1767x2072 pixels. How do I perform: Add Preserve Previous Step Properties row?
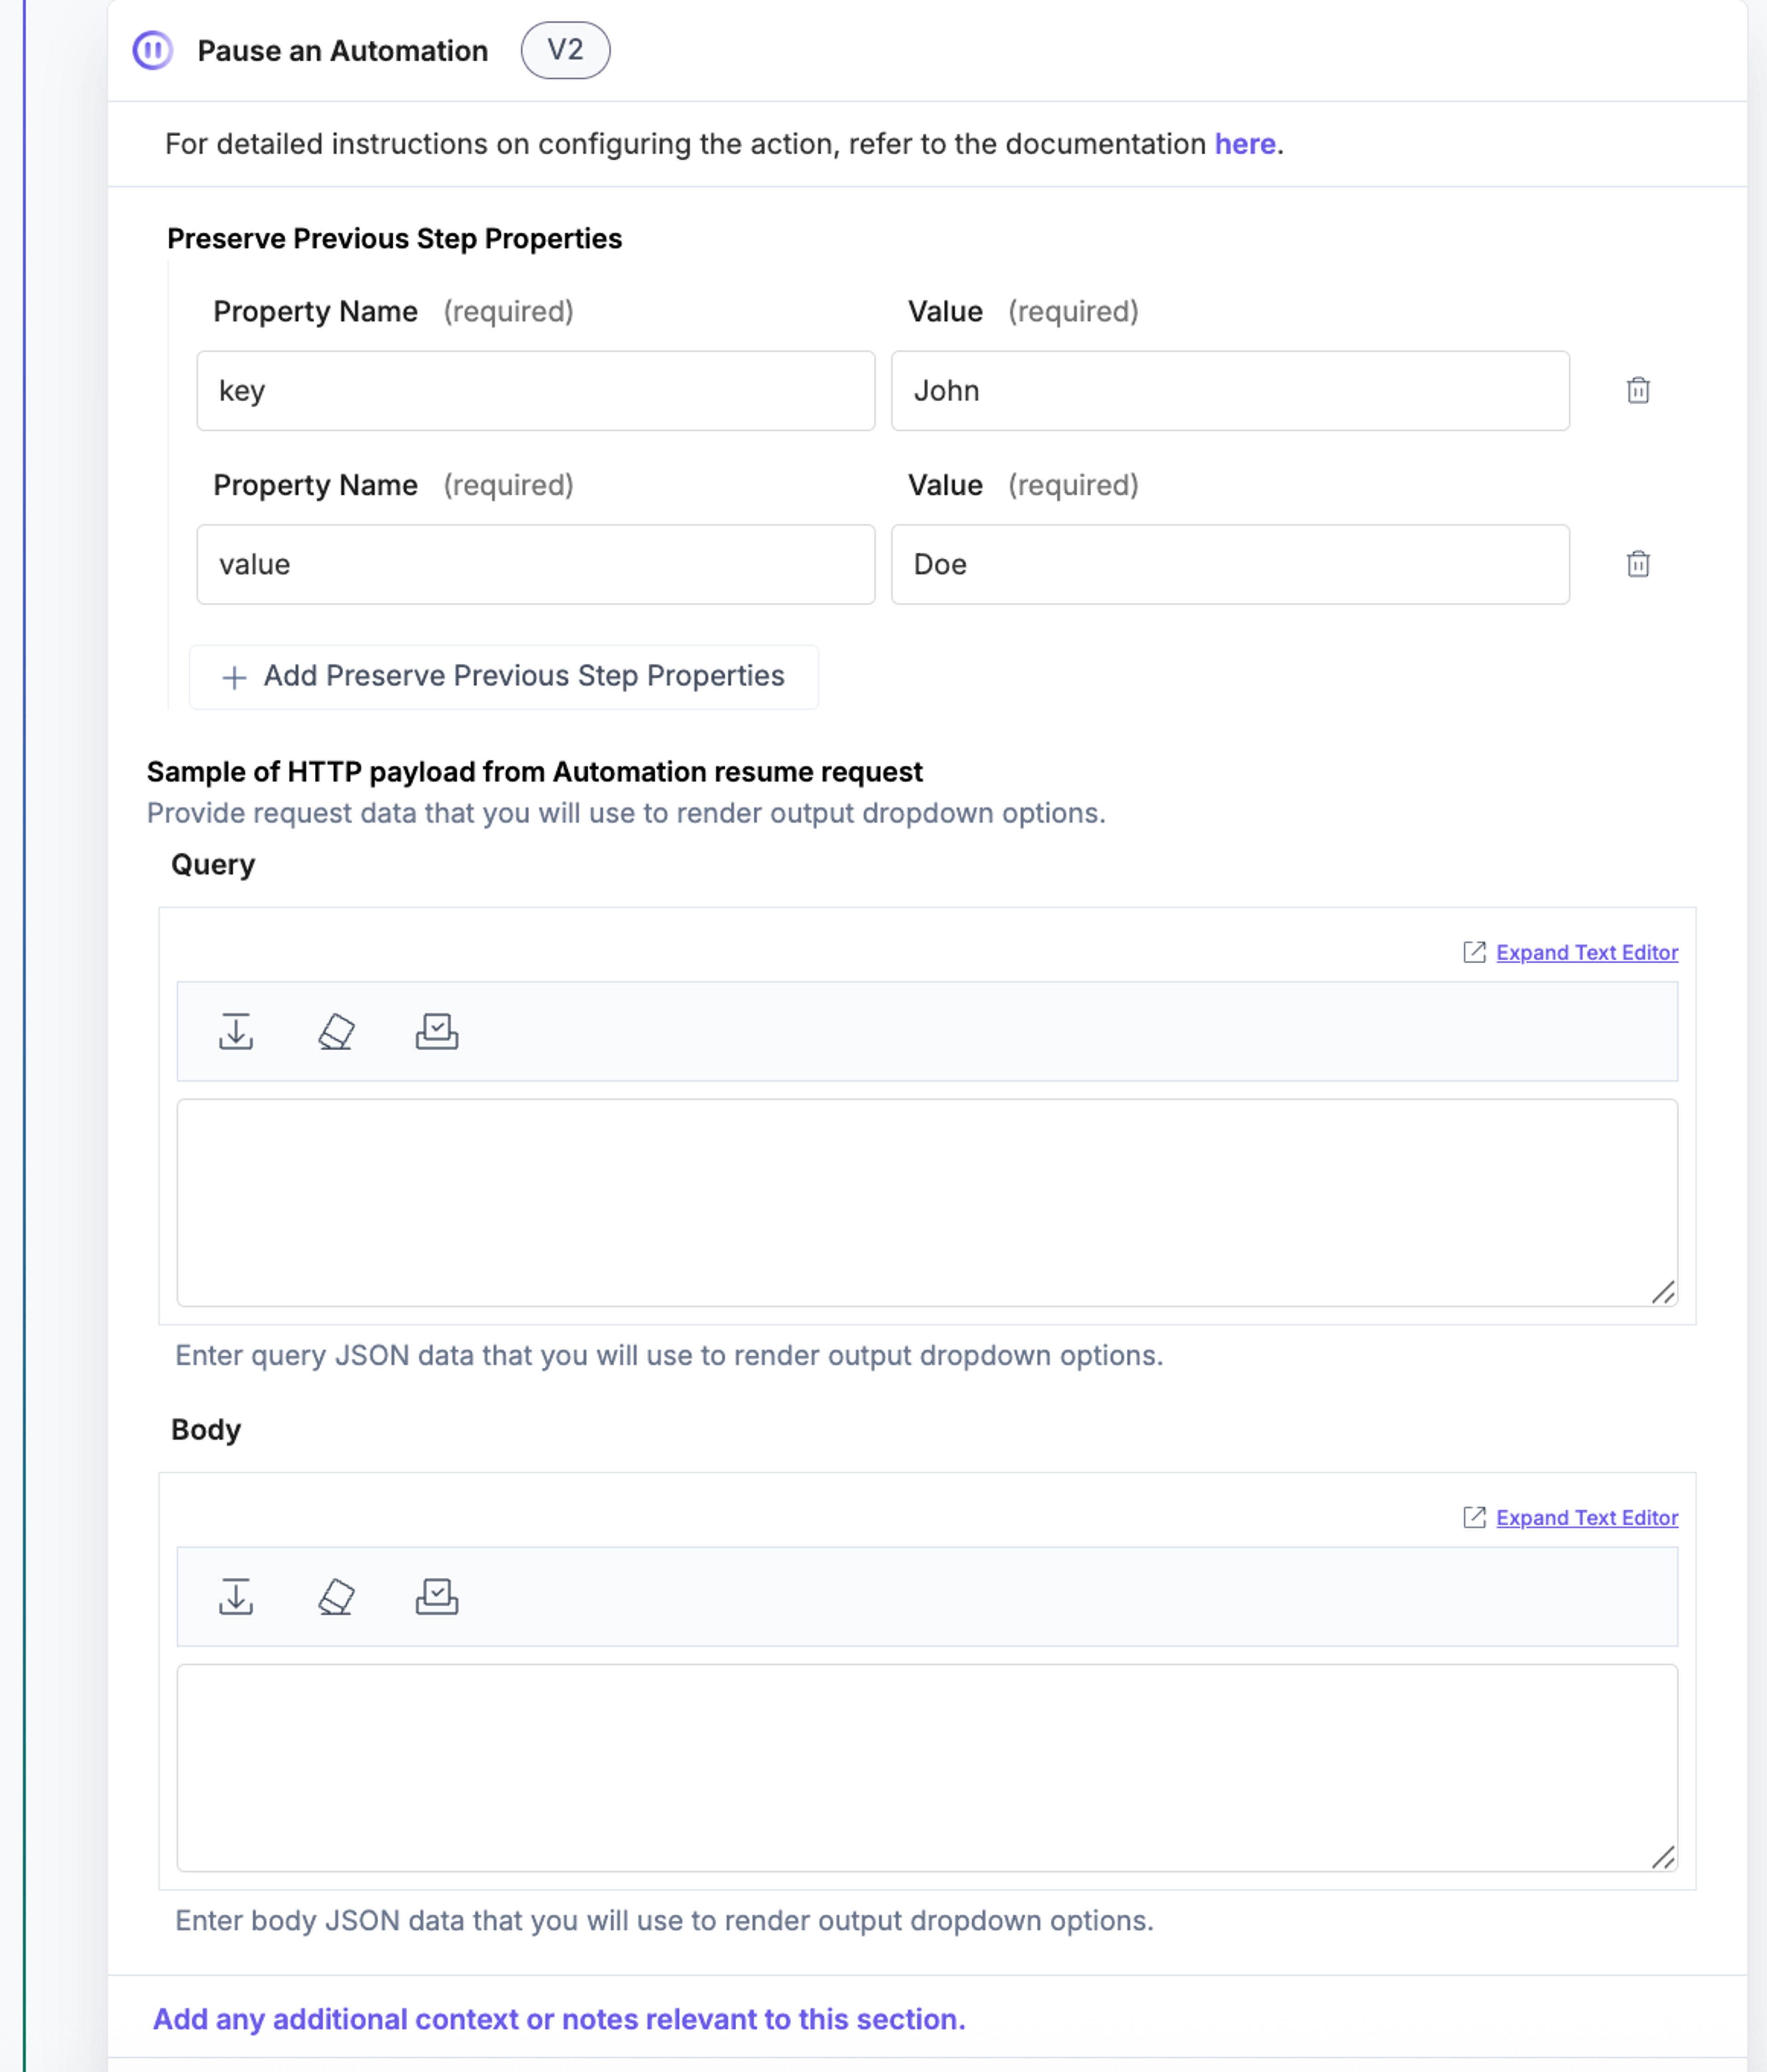coord(504,677)
